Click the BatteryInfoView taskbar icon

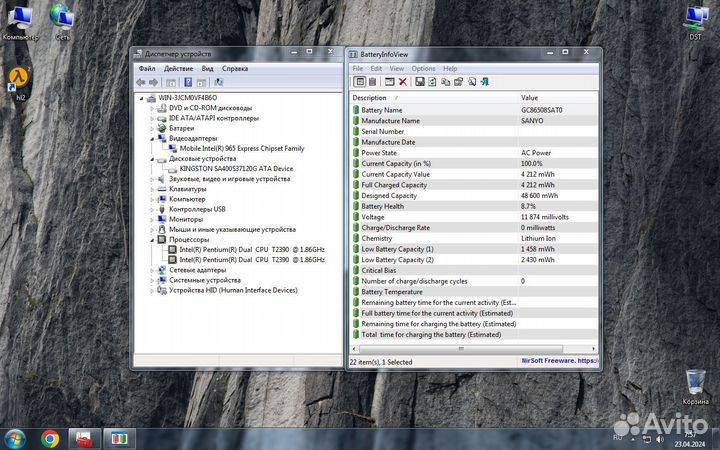119,439
